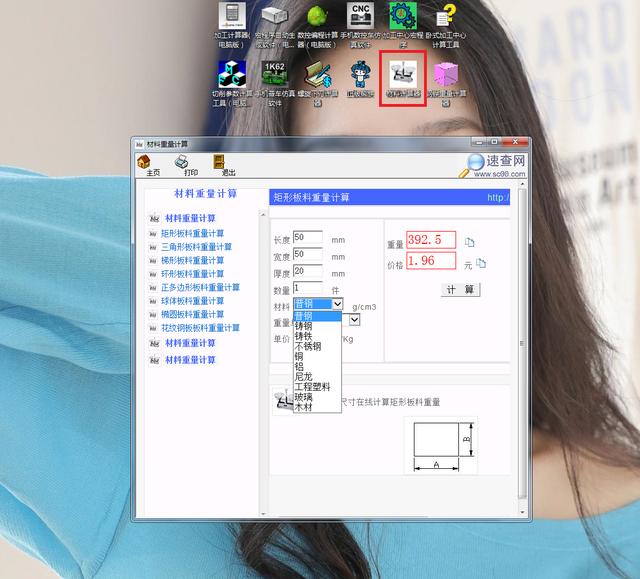The image size is (640, 579).
Task: Select 工程塑料 in the material list
Action: tap(317, 387)
